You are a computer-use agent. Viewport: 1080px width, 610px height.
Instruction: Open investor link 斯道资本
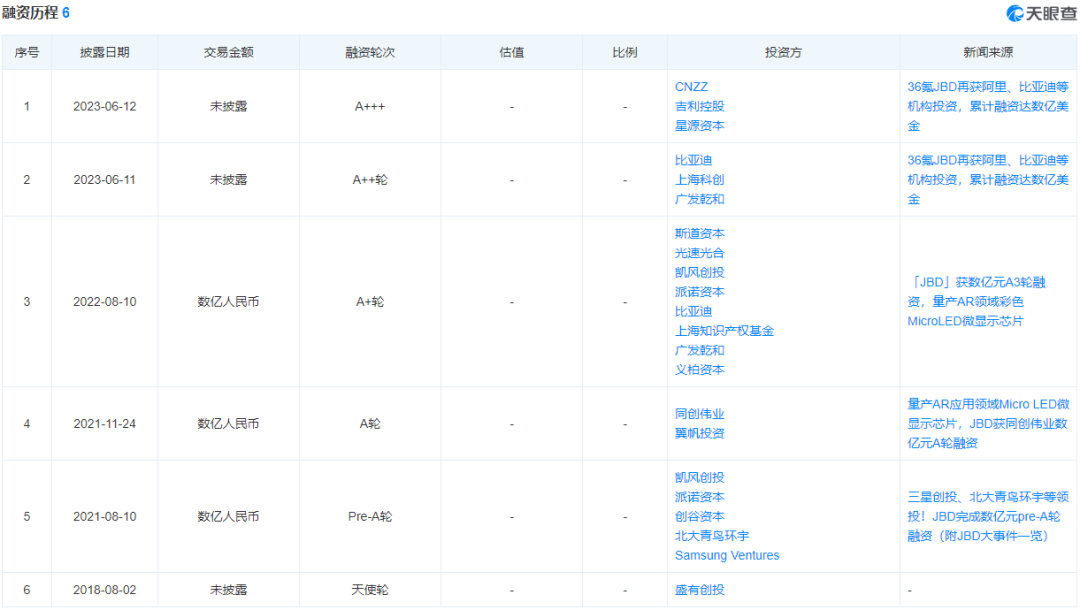pyautogui.click(x=699, y=233)
